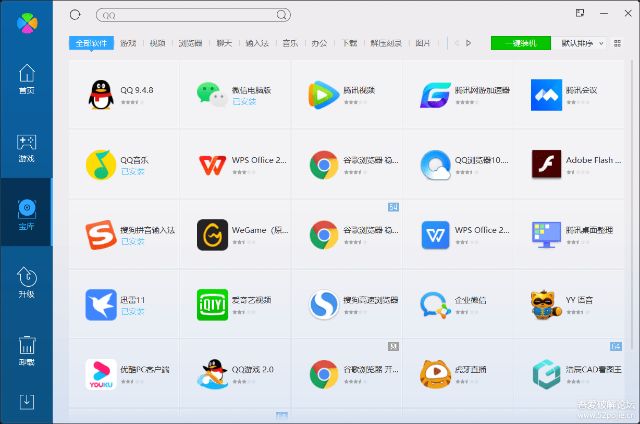Open the QQ 9.4.8 penguin app
This screenshot has width=640, height=424.
(x=101, y=95)
